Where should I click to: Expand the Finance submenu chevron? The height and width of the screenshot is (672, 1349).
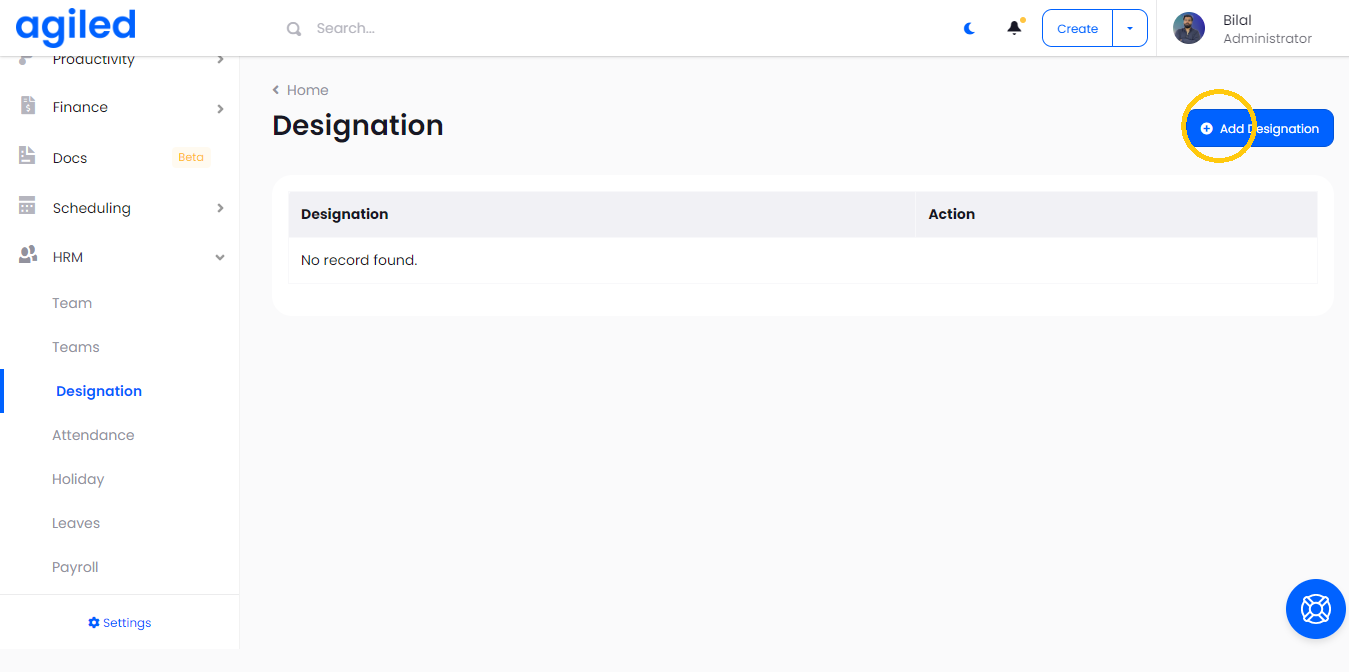[220, 108]
